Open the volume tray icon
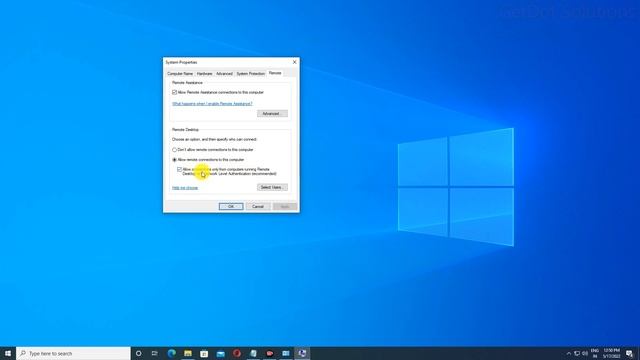Image resolution: width=640 pixels, height=360 pixels. (585, 353)
